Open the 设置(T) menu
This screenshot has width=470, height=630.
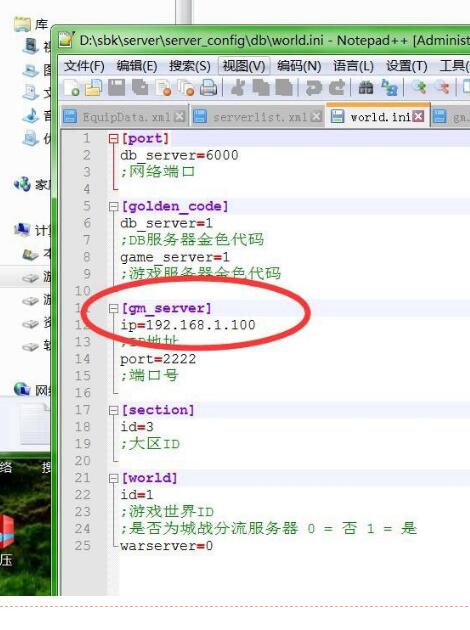coord(407,66)
